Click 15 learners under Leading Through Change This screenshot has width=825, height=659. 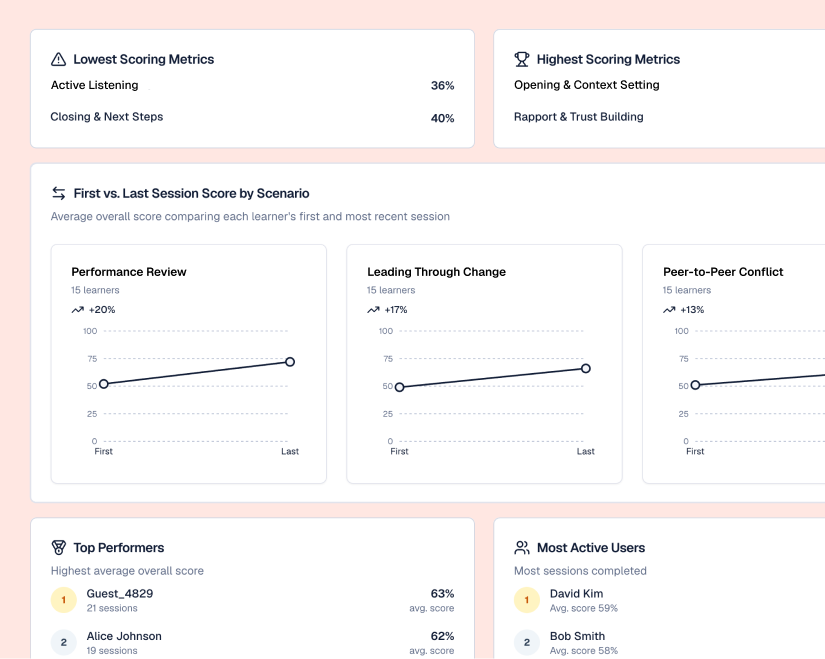391,290
